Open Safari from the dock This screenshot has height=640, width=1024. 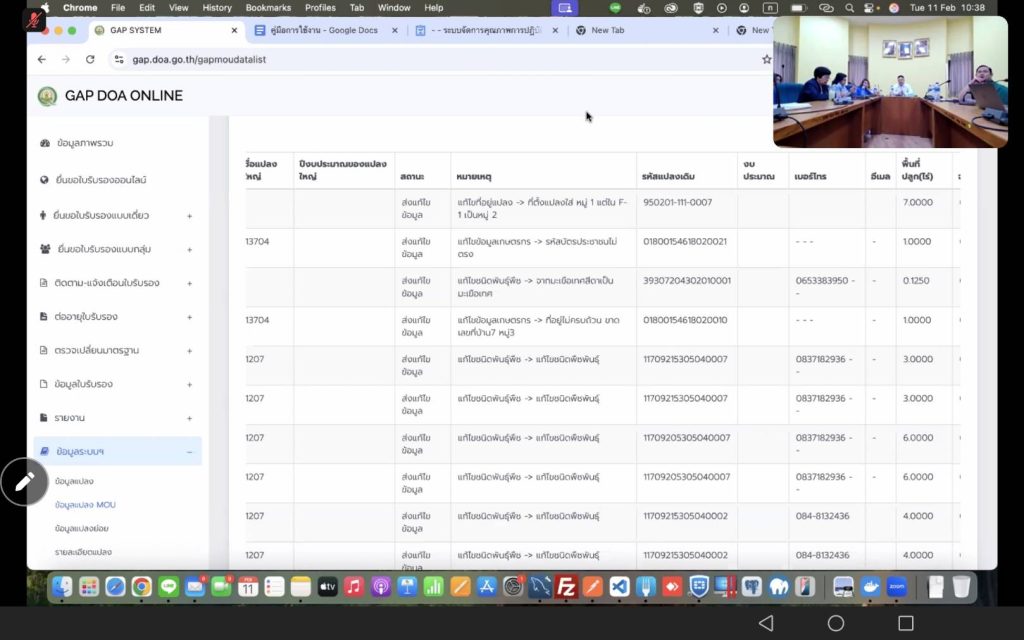point(116,586)
